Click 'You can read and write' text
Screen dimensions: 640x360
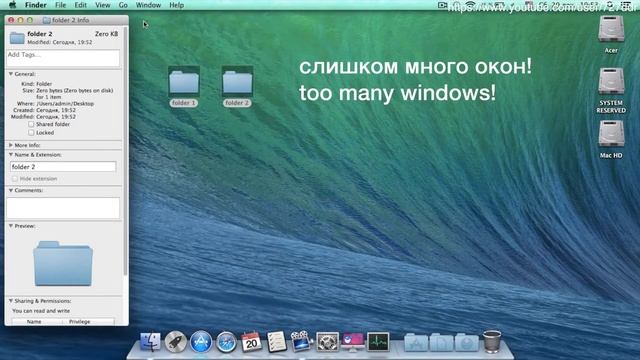point(41,311)
